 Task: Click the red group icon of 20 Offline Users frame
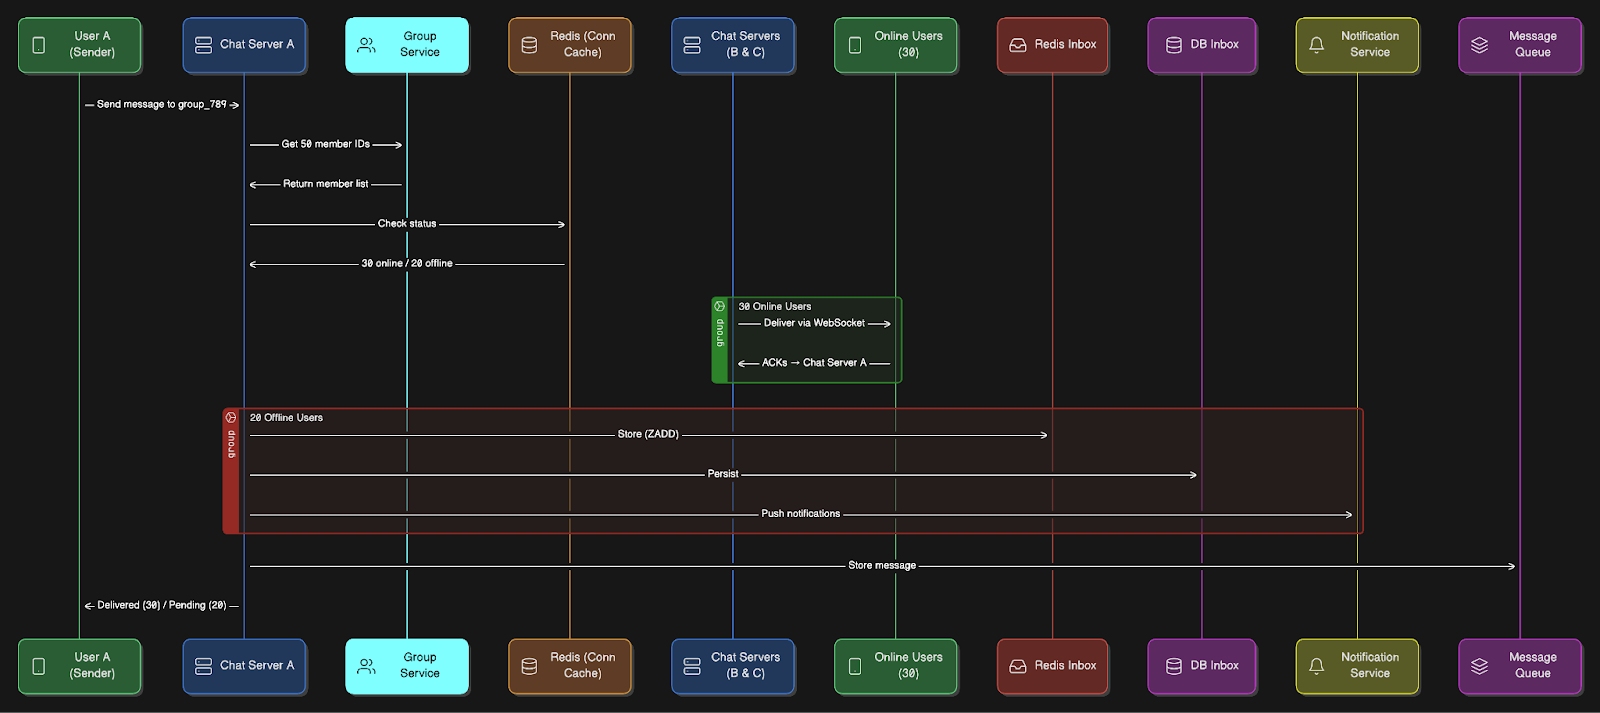pyautogui.click(x=231, y=417)
